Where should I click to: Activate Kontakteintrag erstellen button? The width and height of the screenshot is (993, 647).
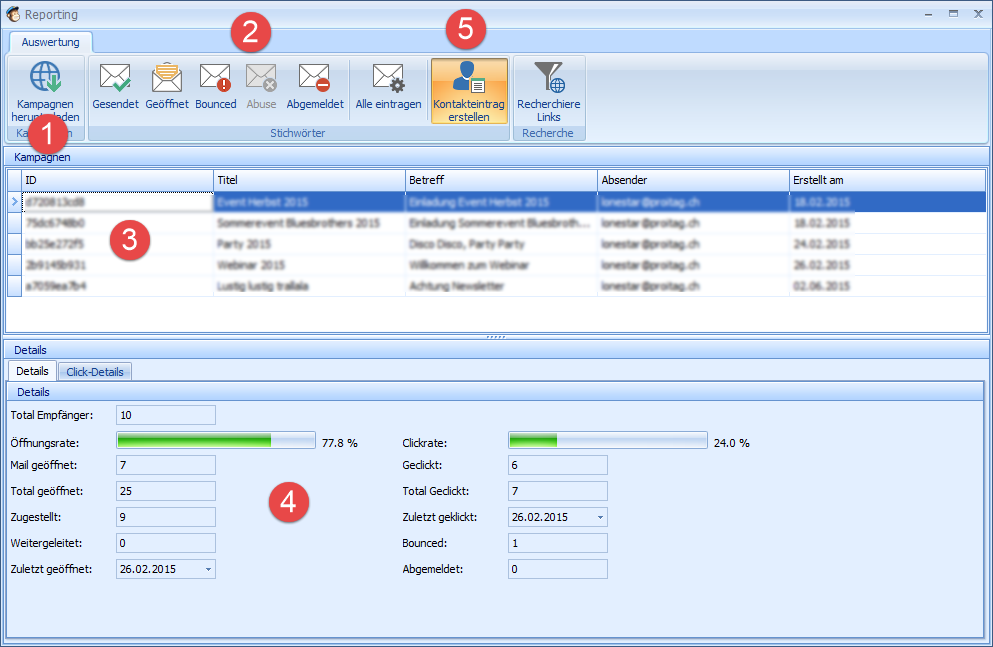tap(468, 90)
